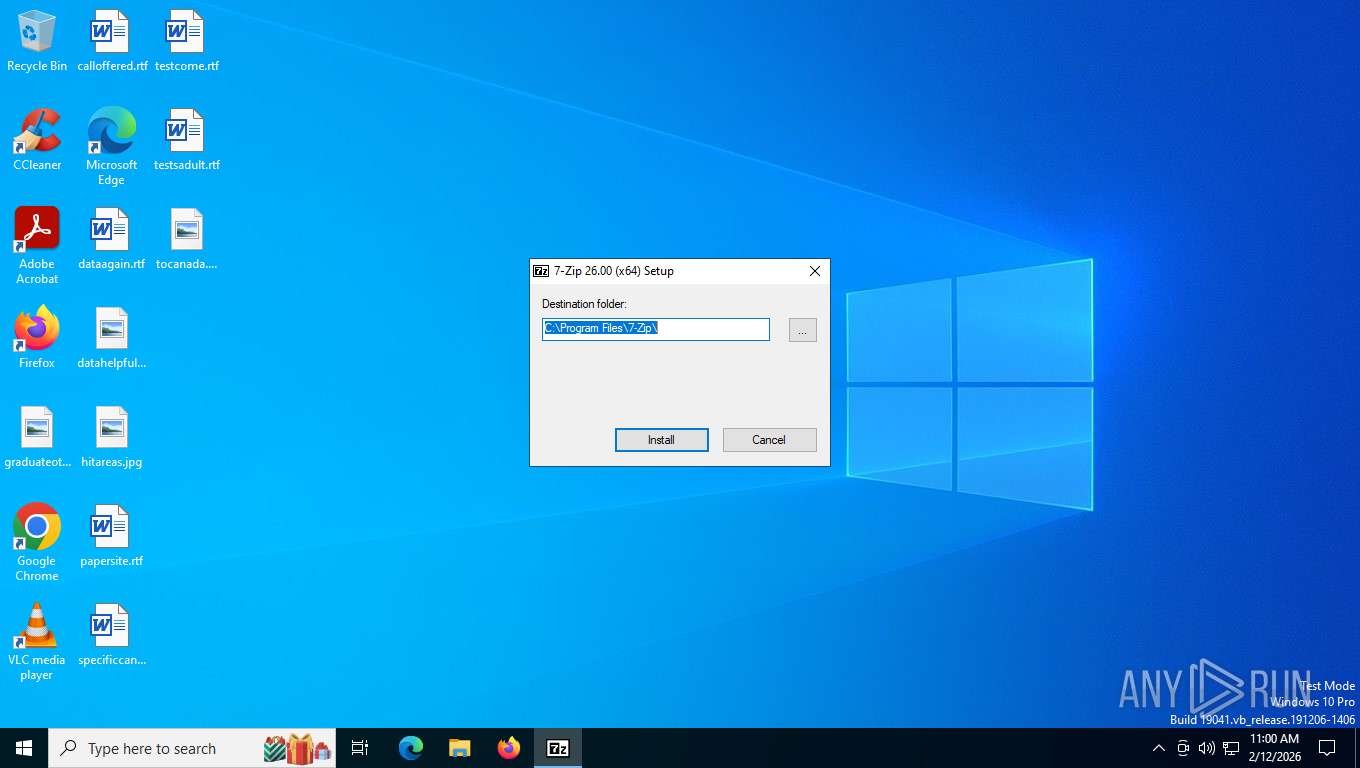
Task: Click the gift boxes search highlight icon
Action: (x=298, y=748)
